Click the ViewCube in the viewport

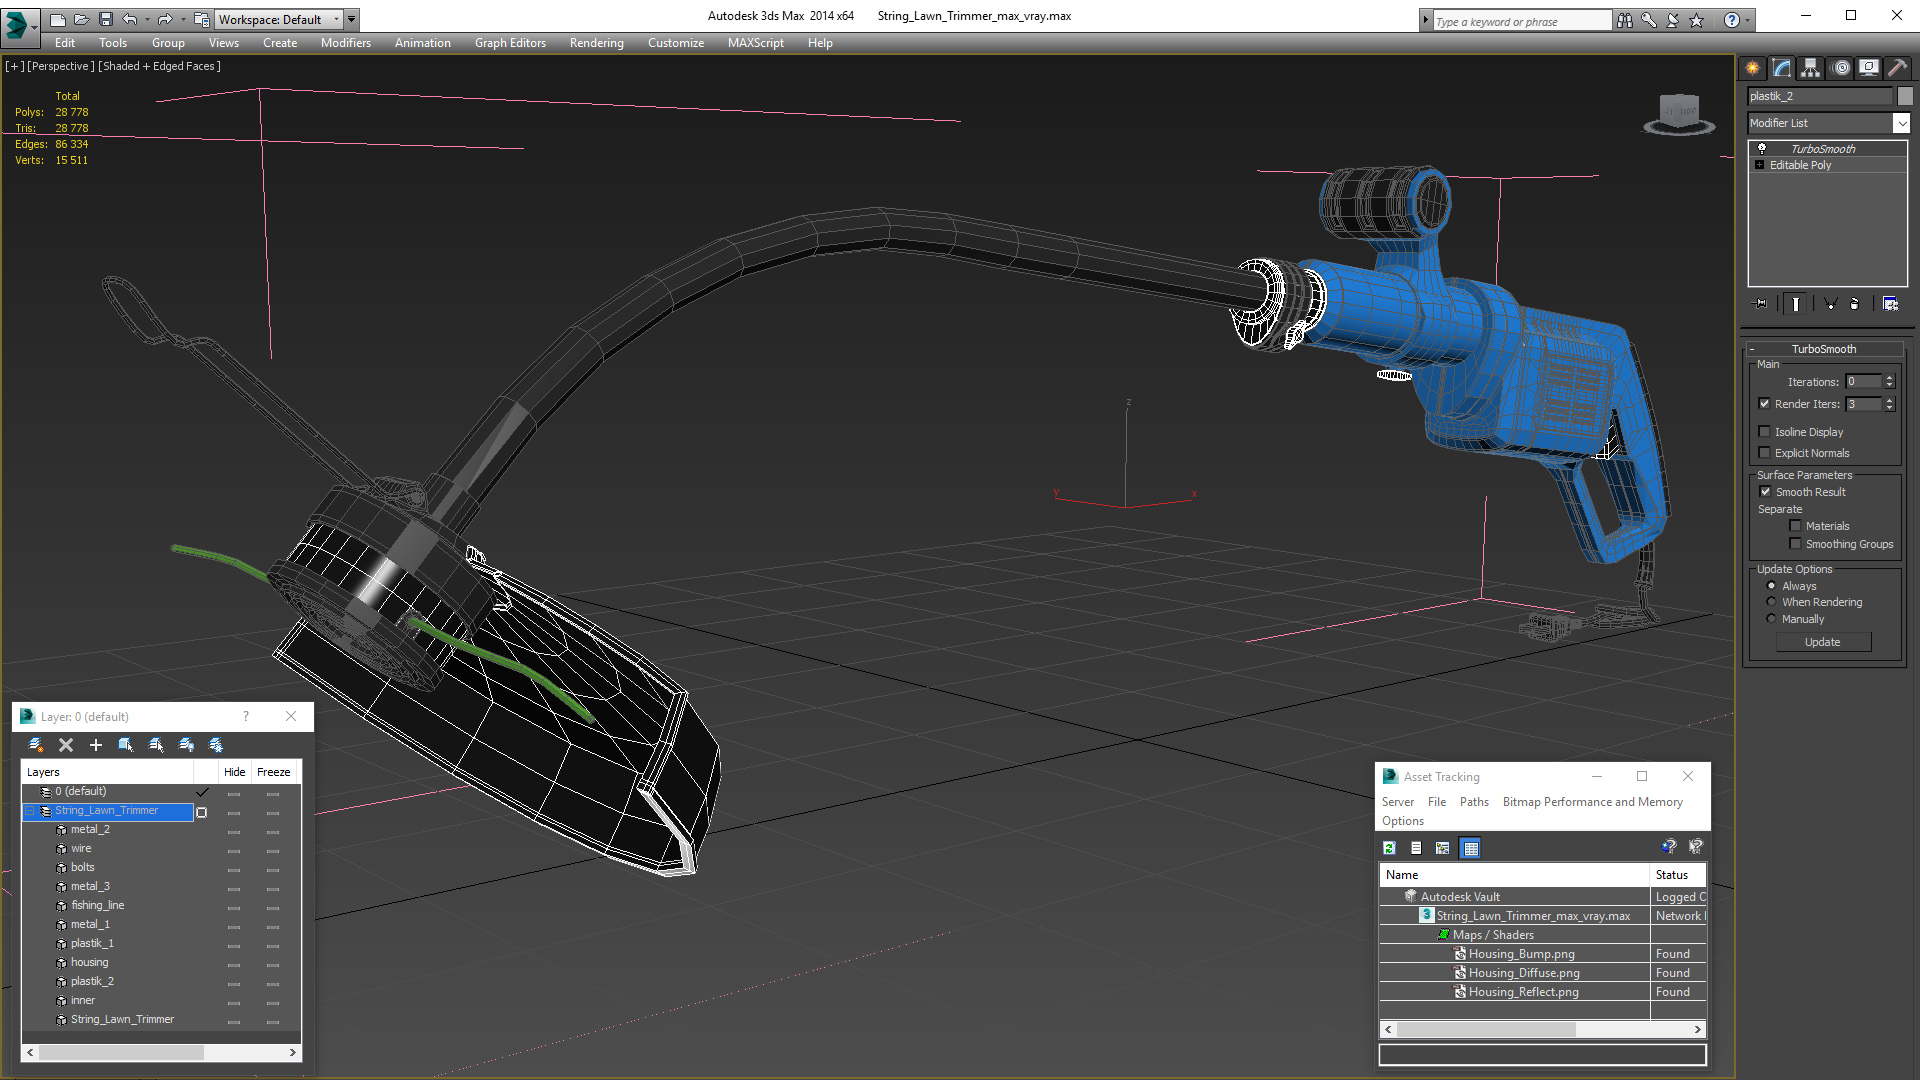point(1679,114)
